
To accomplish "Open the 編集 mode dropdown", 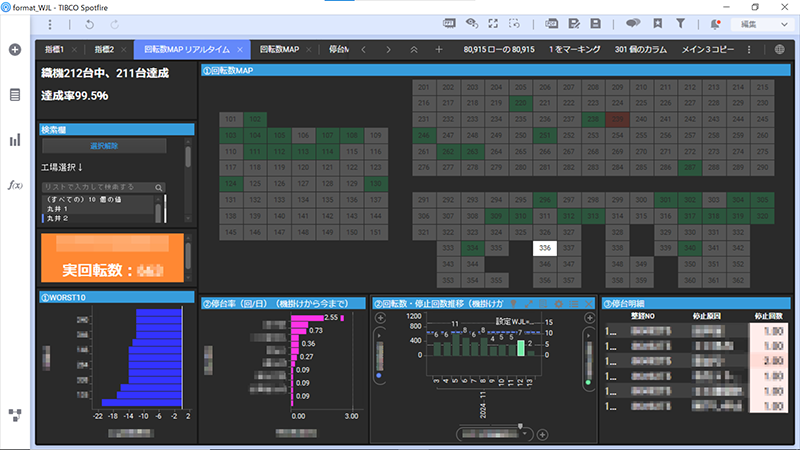I will [x=761, y=22].
